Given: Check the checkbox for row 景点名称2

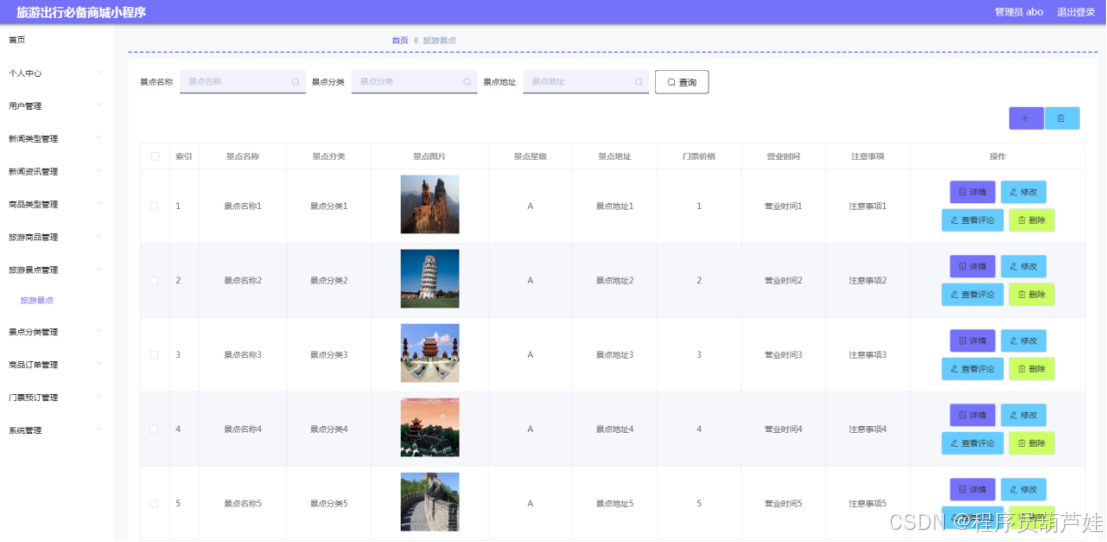Looking at the screenshot, I should (154, 280).
